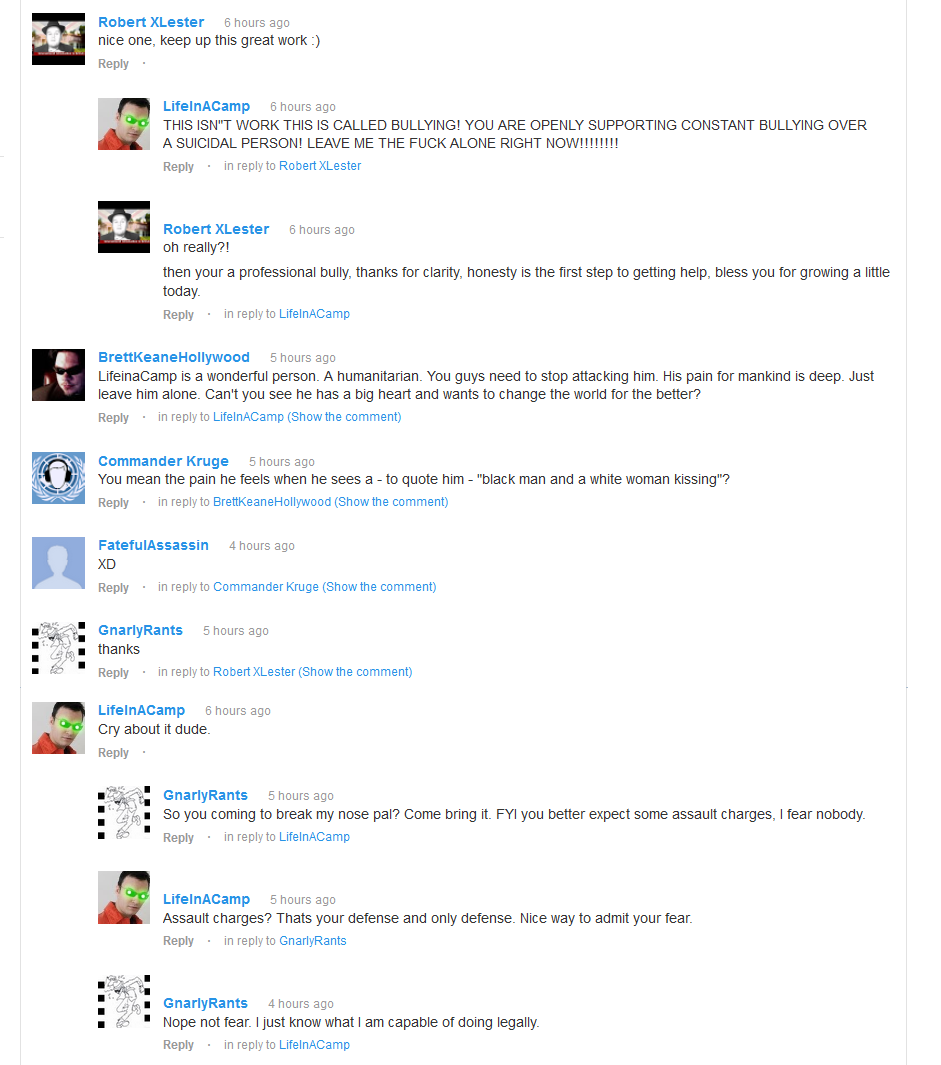Image resolution: width=941 pixels, height=1065 pixels.
Task: Click BrettKeaneHollywood's profile picture
Action: (58, 375)
